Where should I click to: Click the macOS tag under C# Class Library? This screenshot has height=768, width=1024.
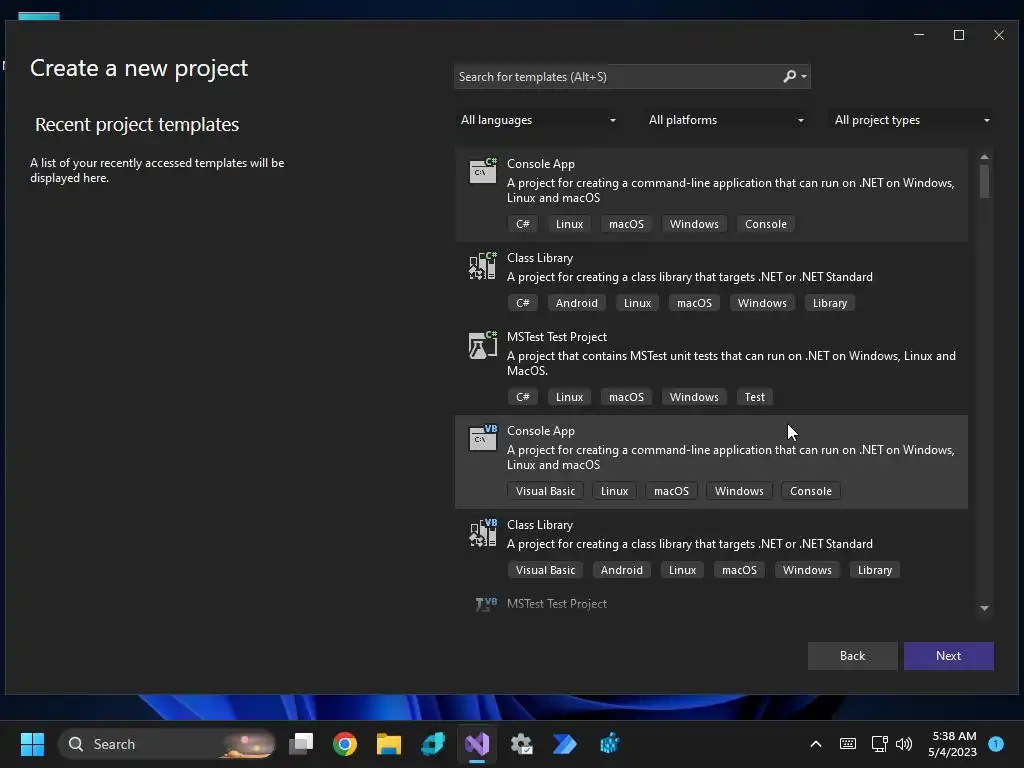694,303
